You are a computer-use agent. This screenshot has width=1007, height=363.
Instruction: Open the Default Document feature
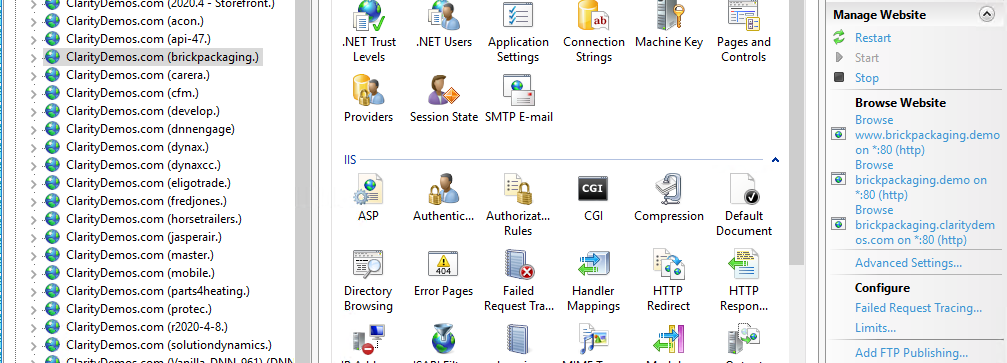point(744,205)
